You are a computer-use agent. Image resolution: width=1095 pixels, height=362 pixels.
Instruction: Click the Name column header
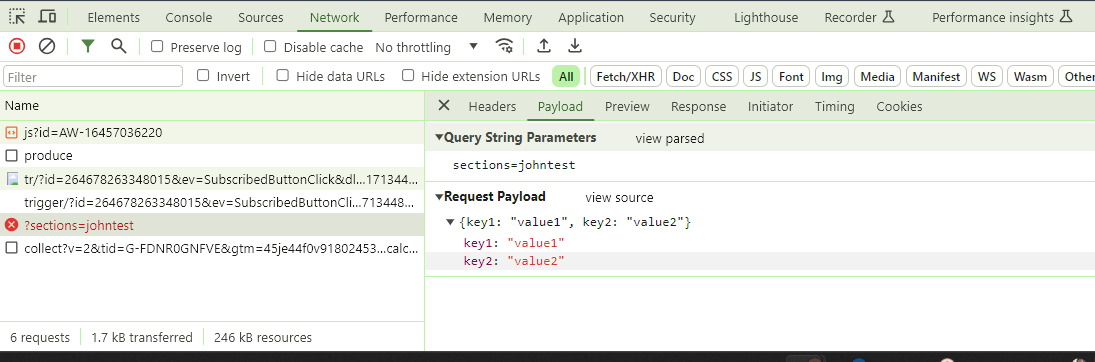(x=212, y=106)
